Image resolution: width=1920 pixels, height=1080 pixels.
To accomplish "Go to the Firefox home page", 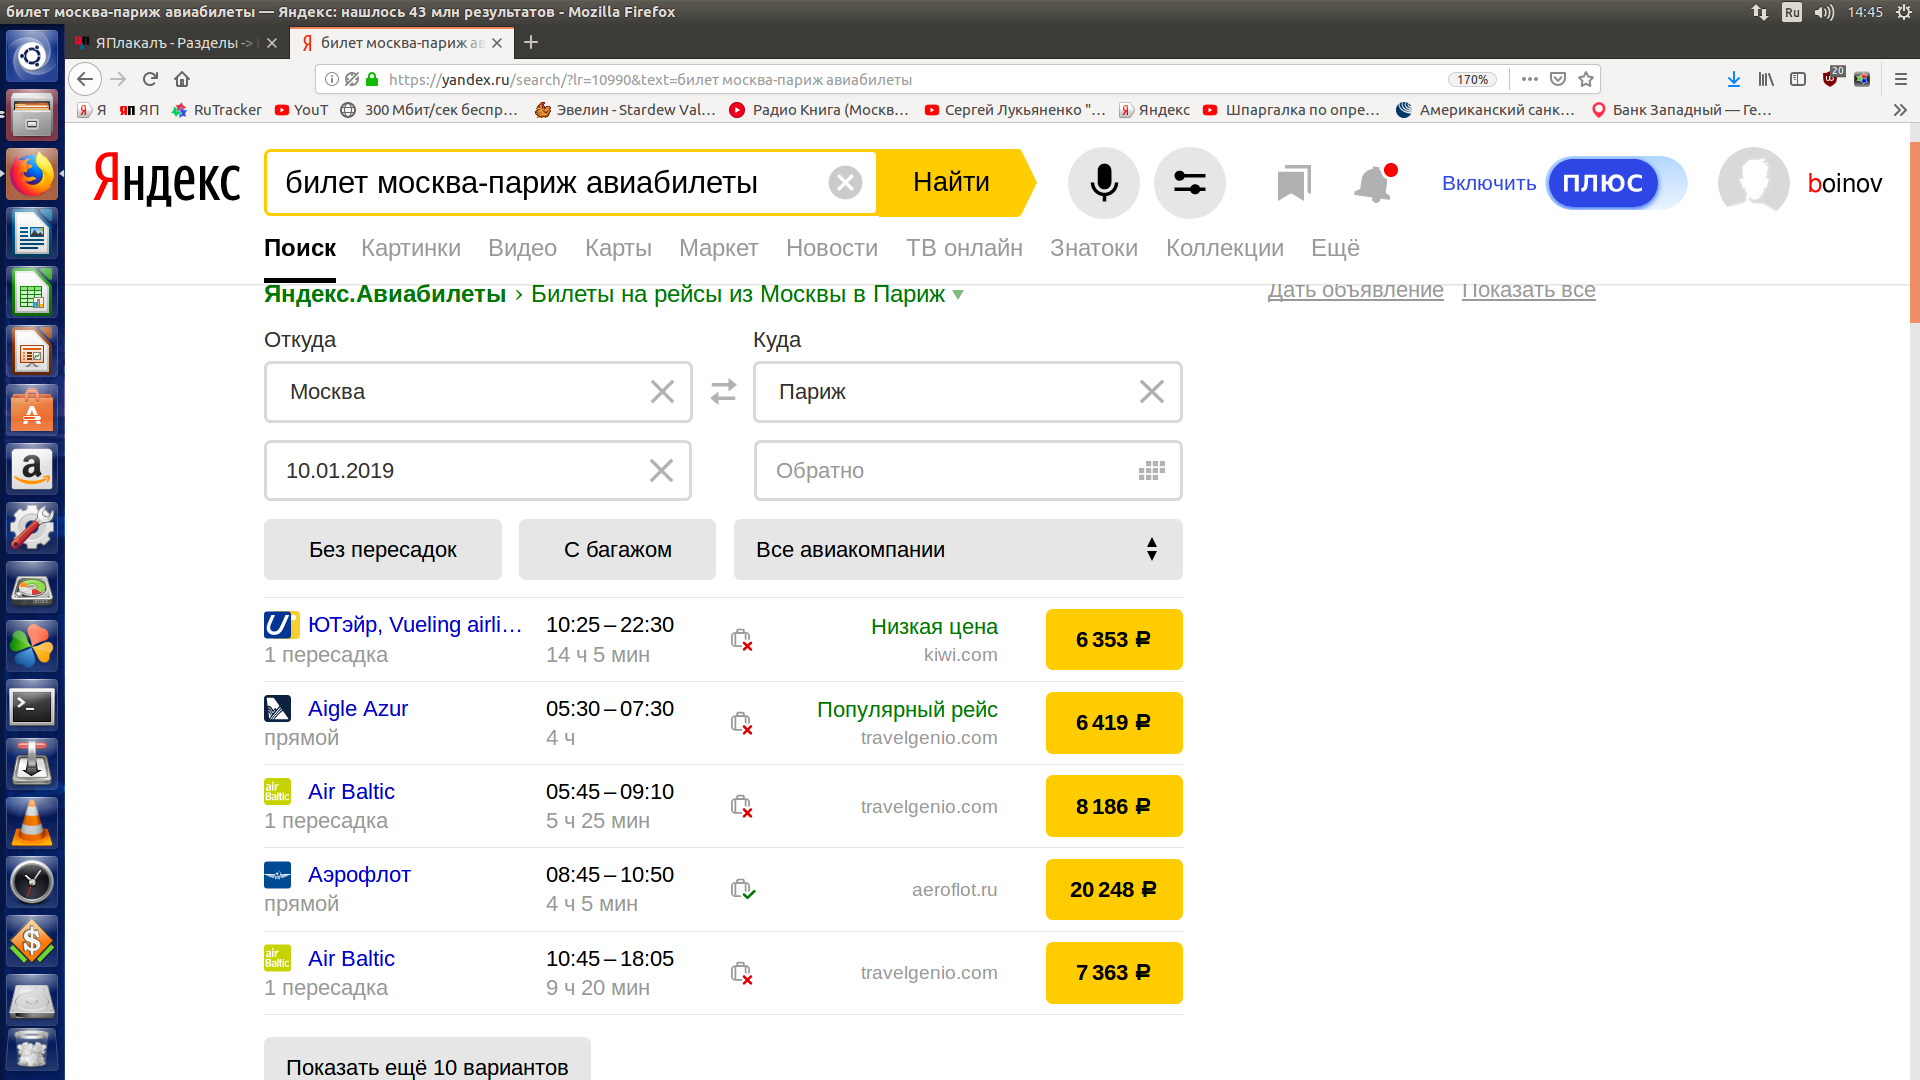I will point(182,79).
